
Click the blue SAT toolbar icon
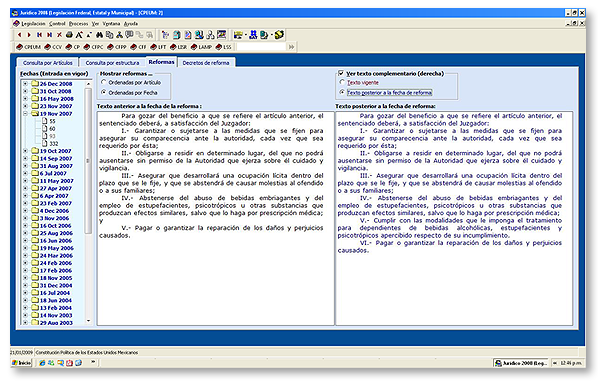click(x=253, y=35)
